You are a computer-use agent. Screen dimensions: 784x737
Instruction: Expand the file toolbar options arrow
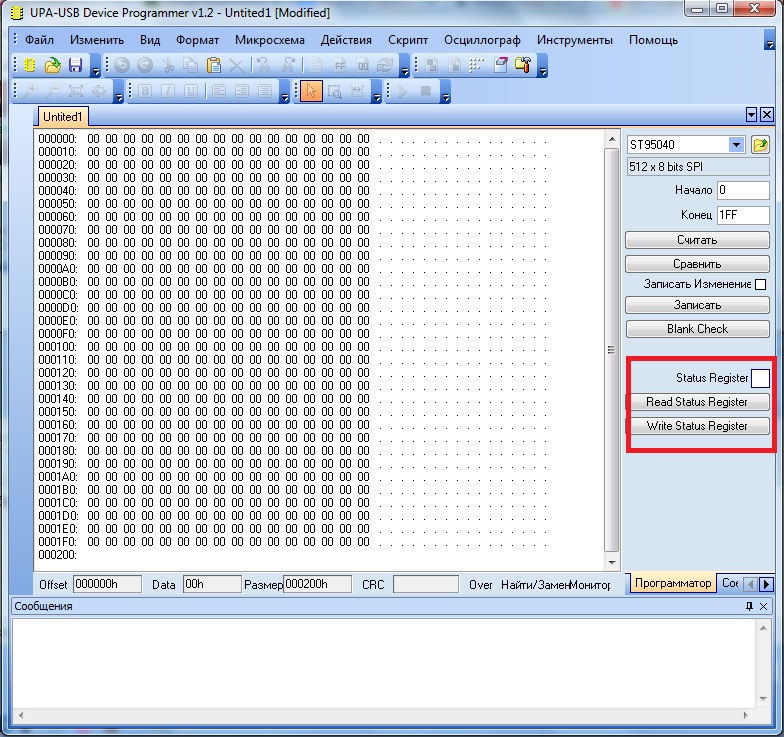pos(96,68)
